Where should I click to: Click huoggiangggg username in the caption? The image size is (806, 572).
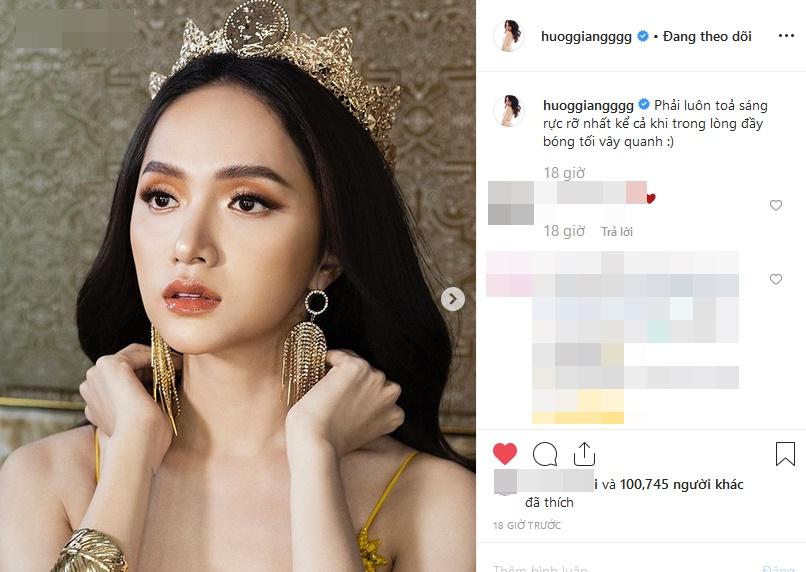point(588,105)
